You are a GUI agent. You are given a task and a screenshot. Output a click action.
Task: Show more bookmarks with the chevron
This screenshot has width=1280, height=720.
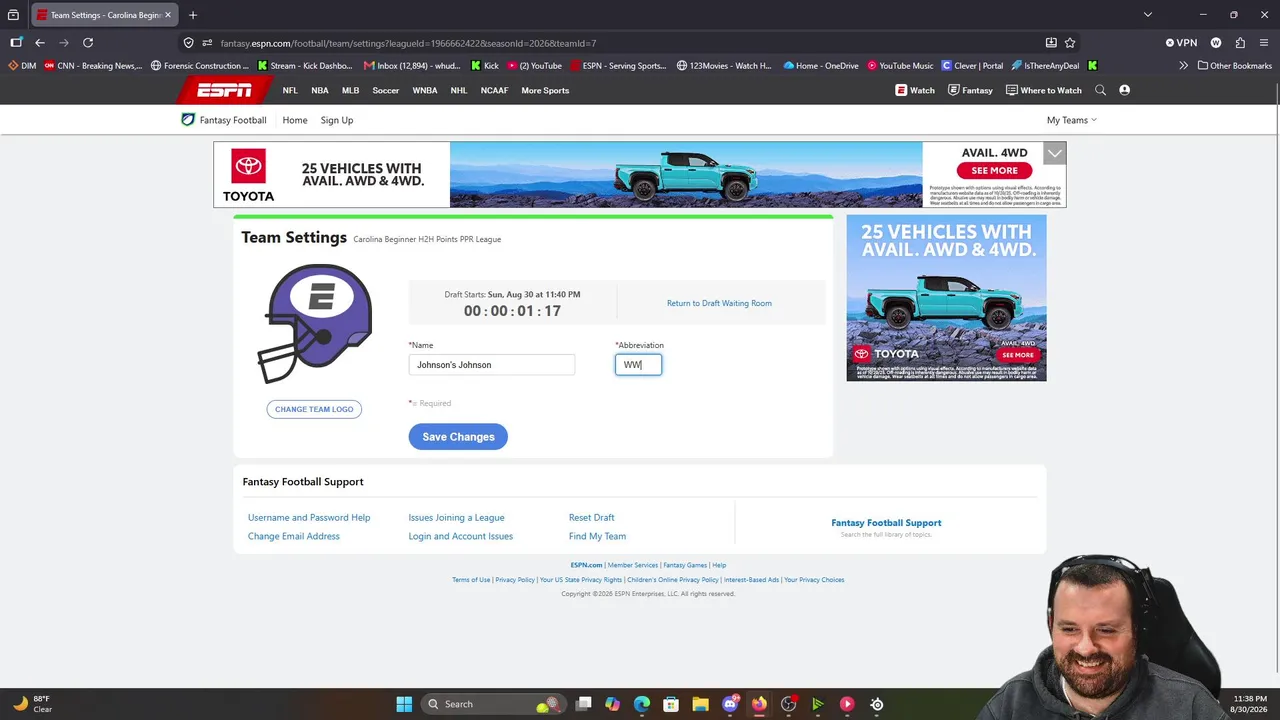[1183, 66]
